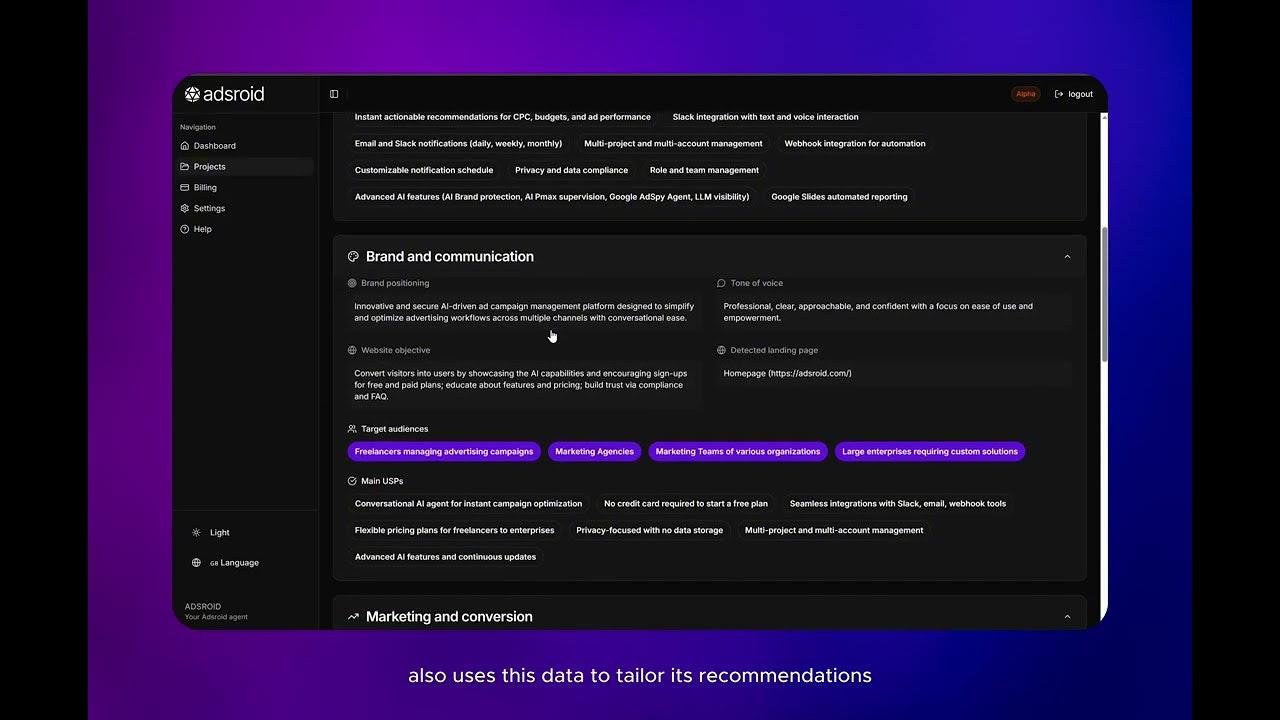Screen dimensions: 1280x720
Task: Click No credit card required USP chip
Action: 686,504
